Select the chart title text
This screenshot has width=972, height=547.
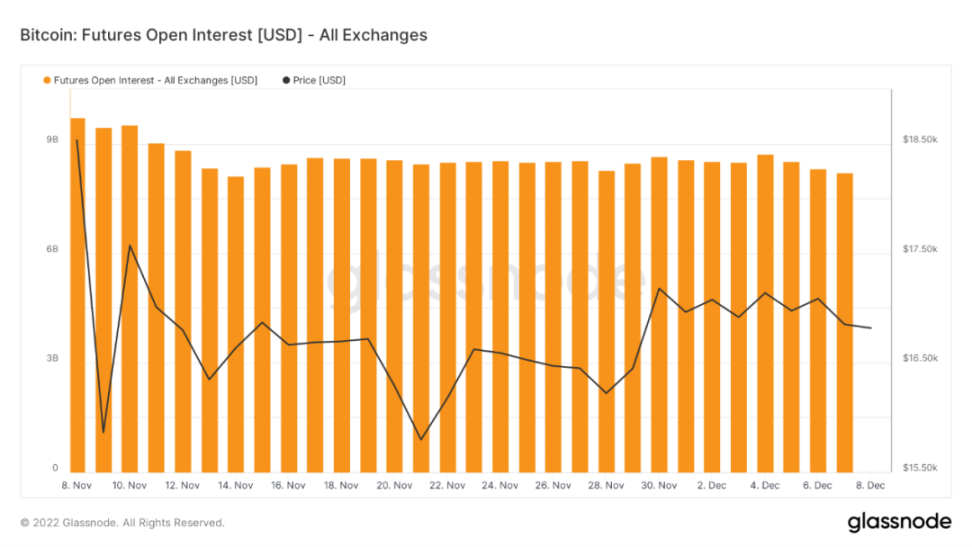tap(224, 35)
